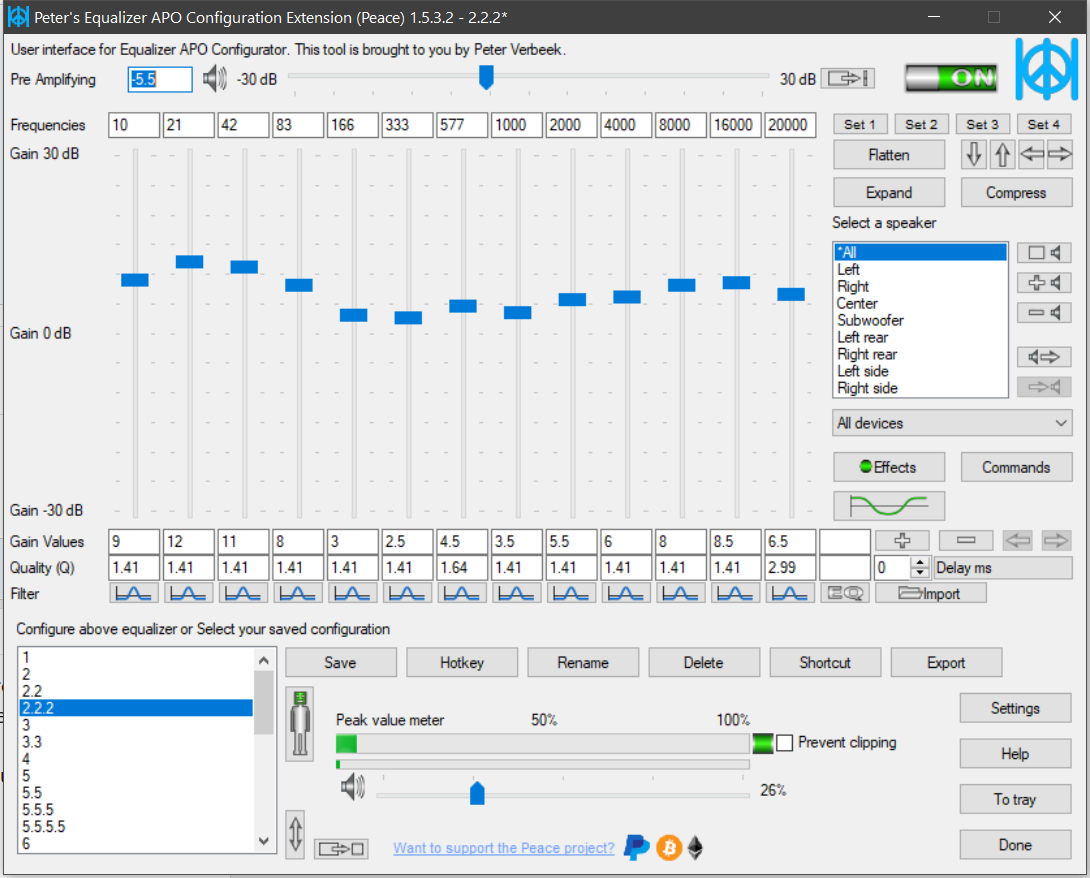
Task: Click the volume speaker icon below peak meter
Action: [353, 787]
